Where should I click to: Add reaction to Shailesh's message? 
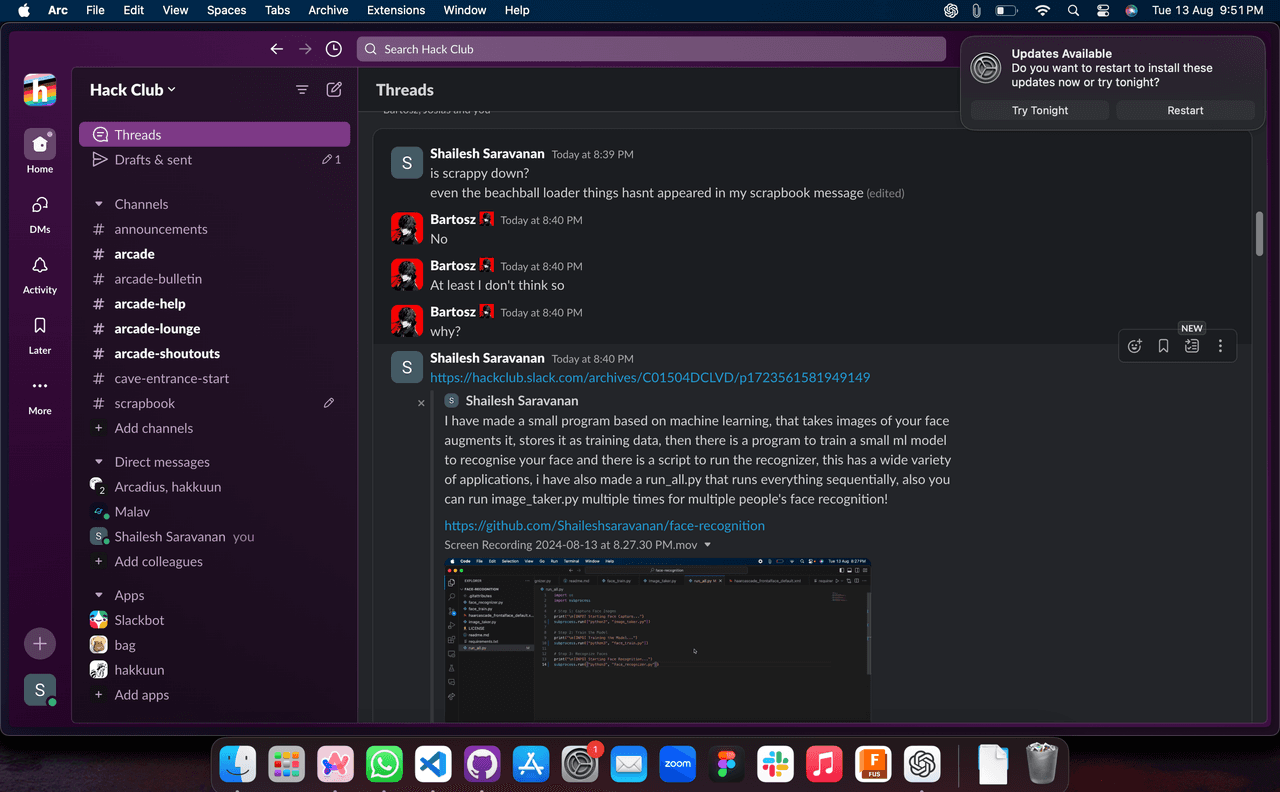pyautogui.click(x=1134, y=346)
